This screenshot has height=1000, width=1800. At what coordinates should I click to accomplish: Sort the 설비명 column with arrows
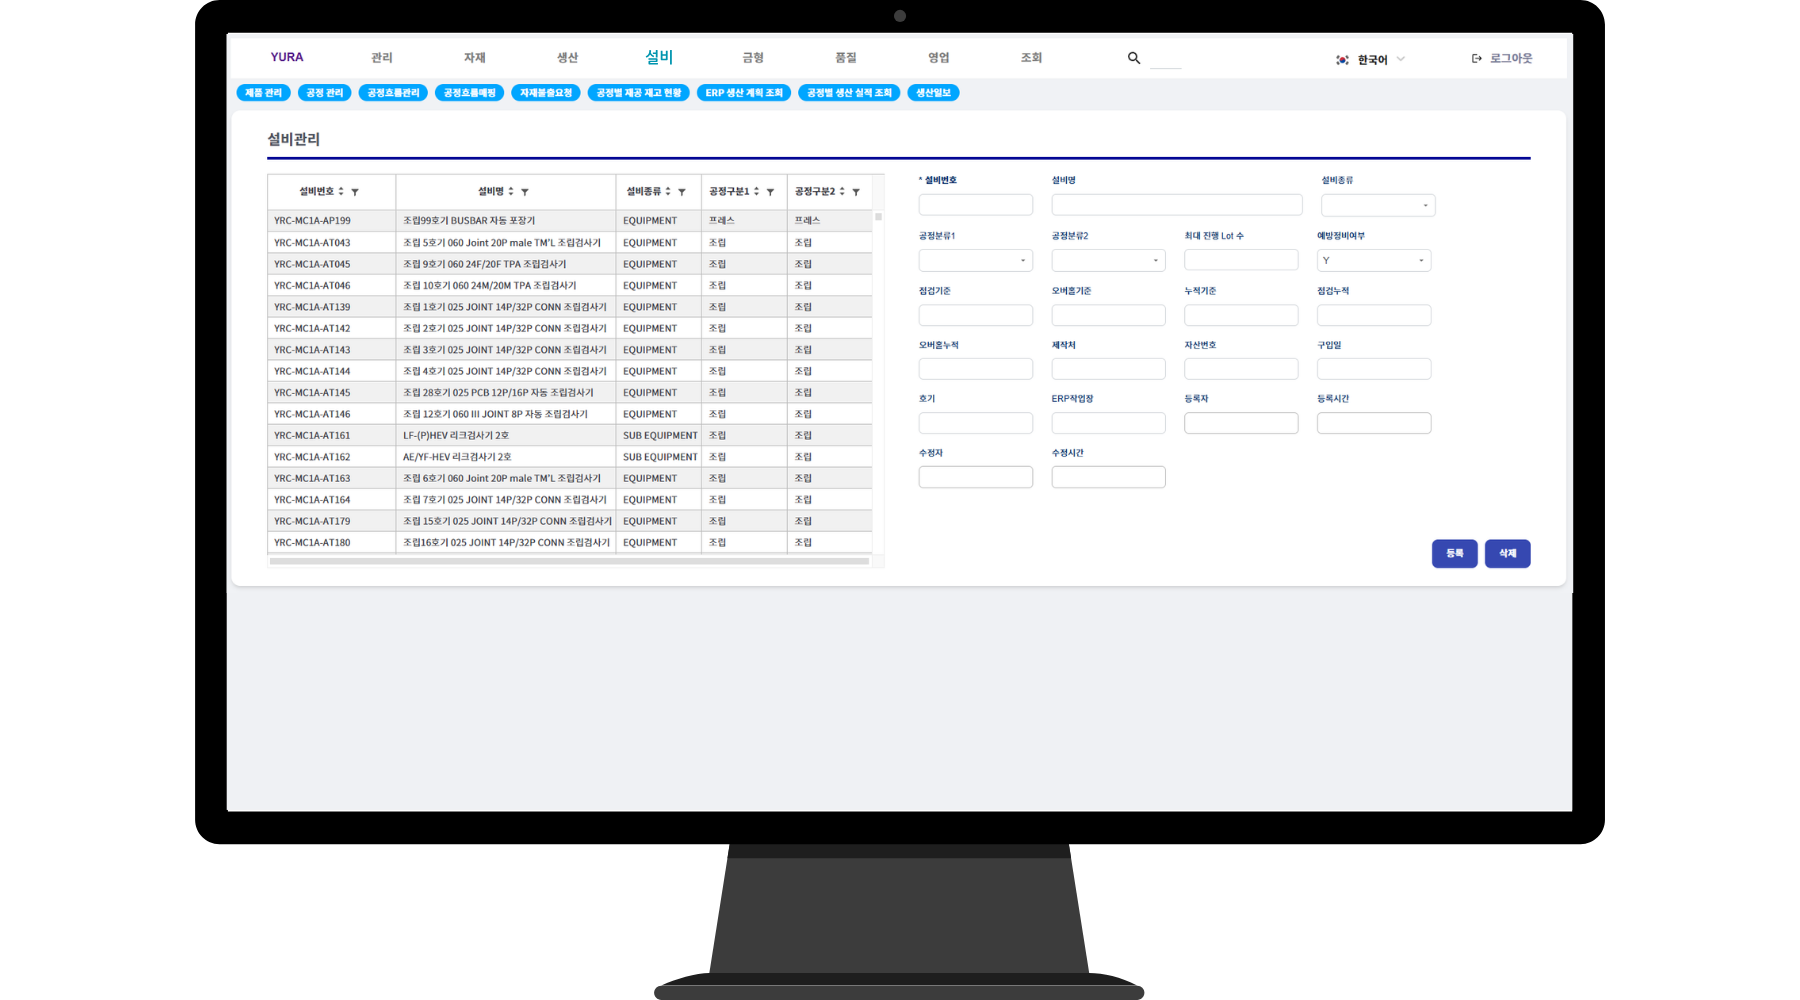[511, 191]
